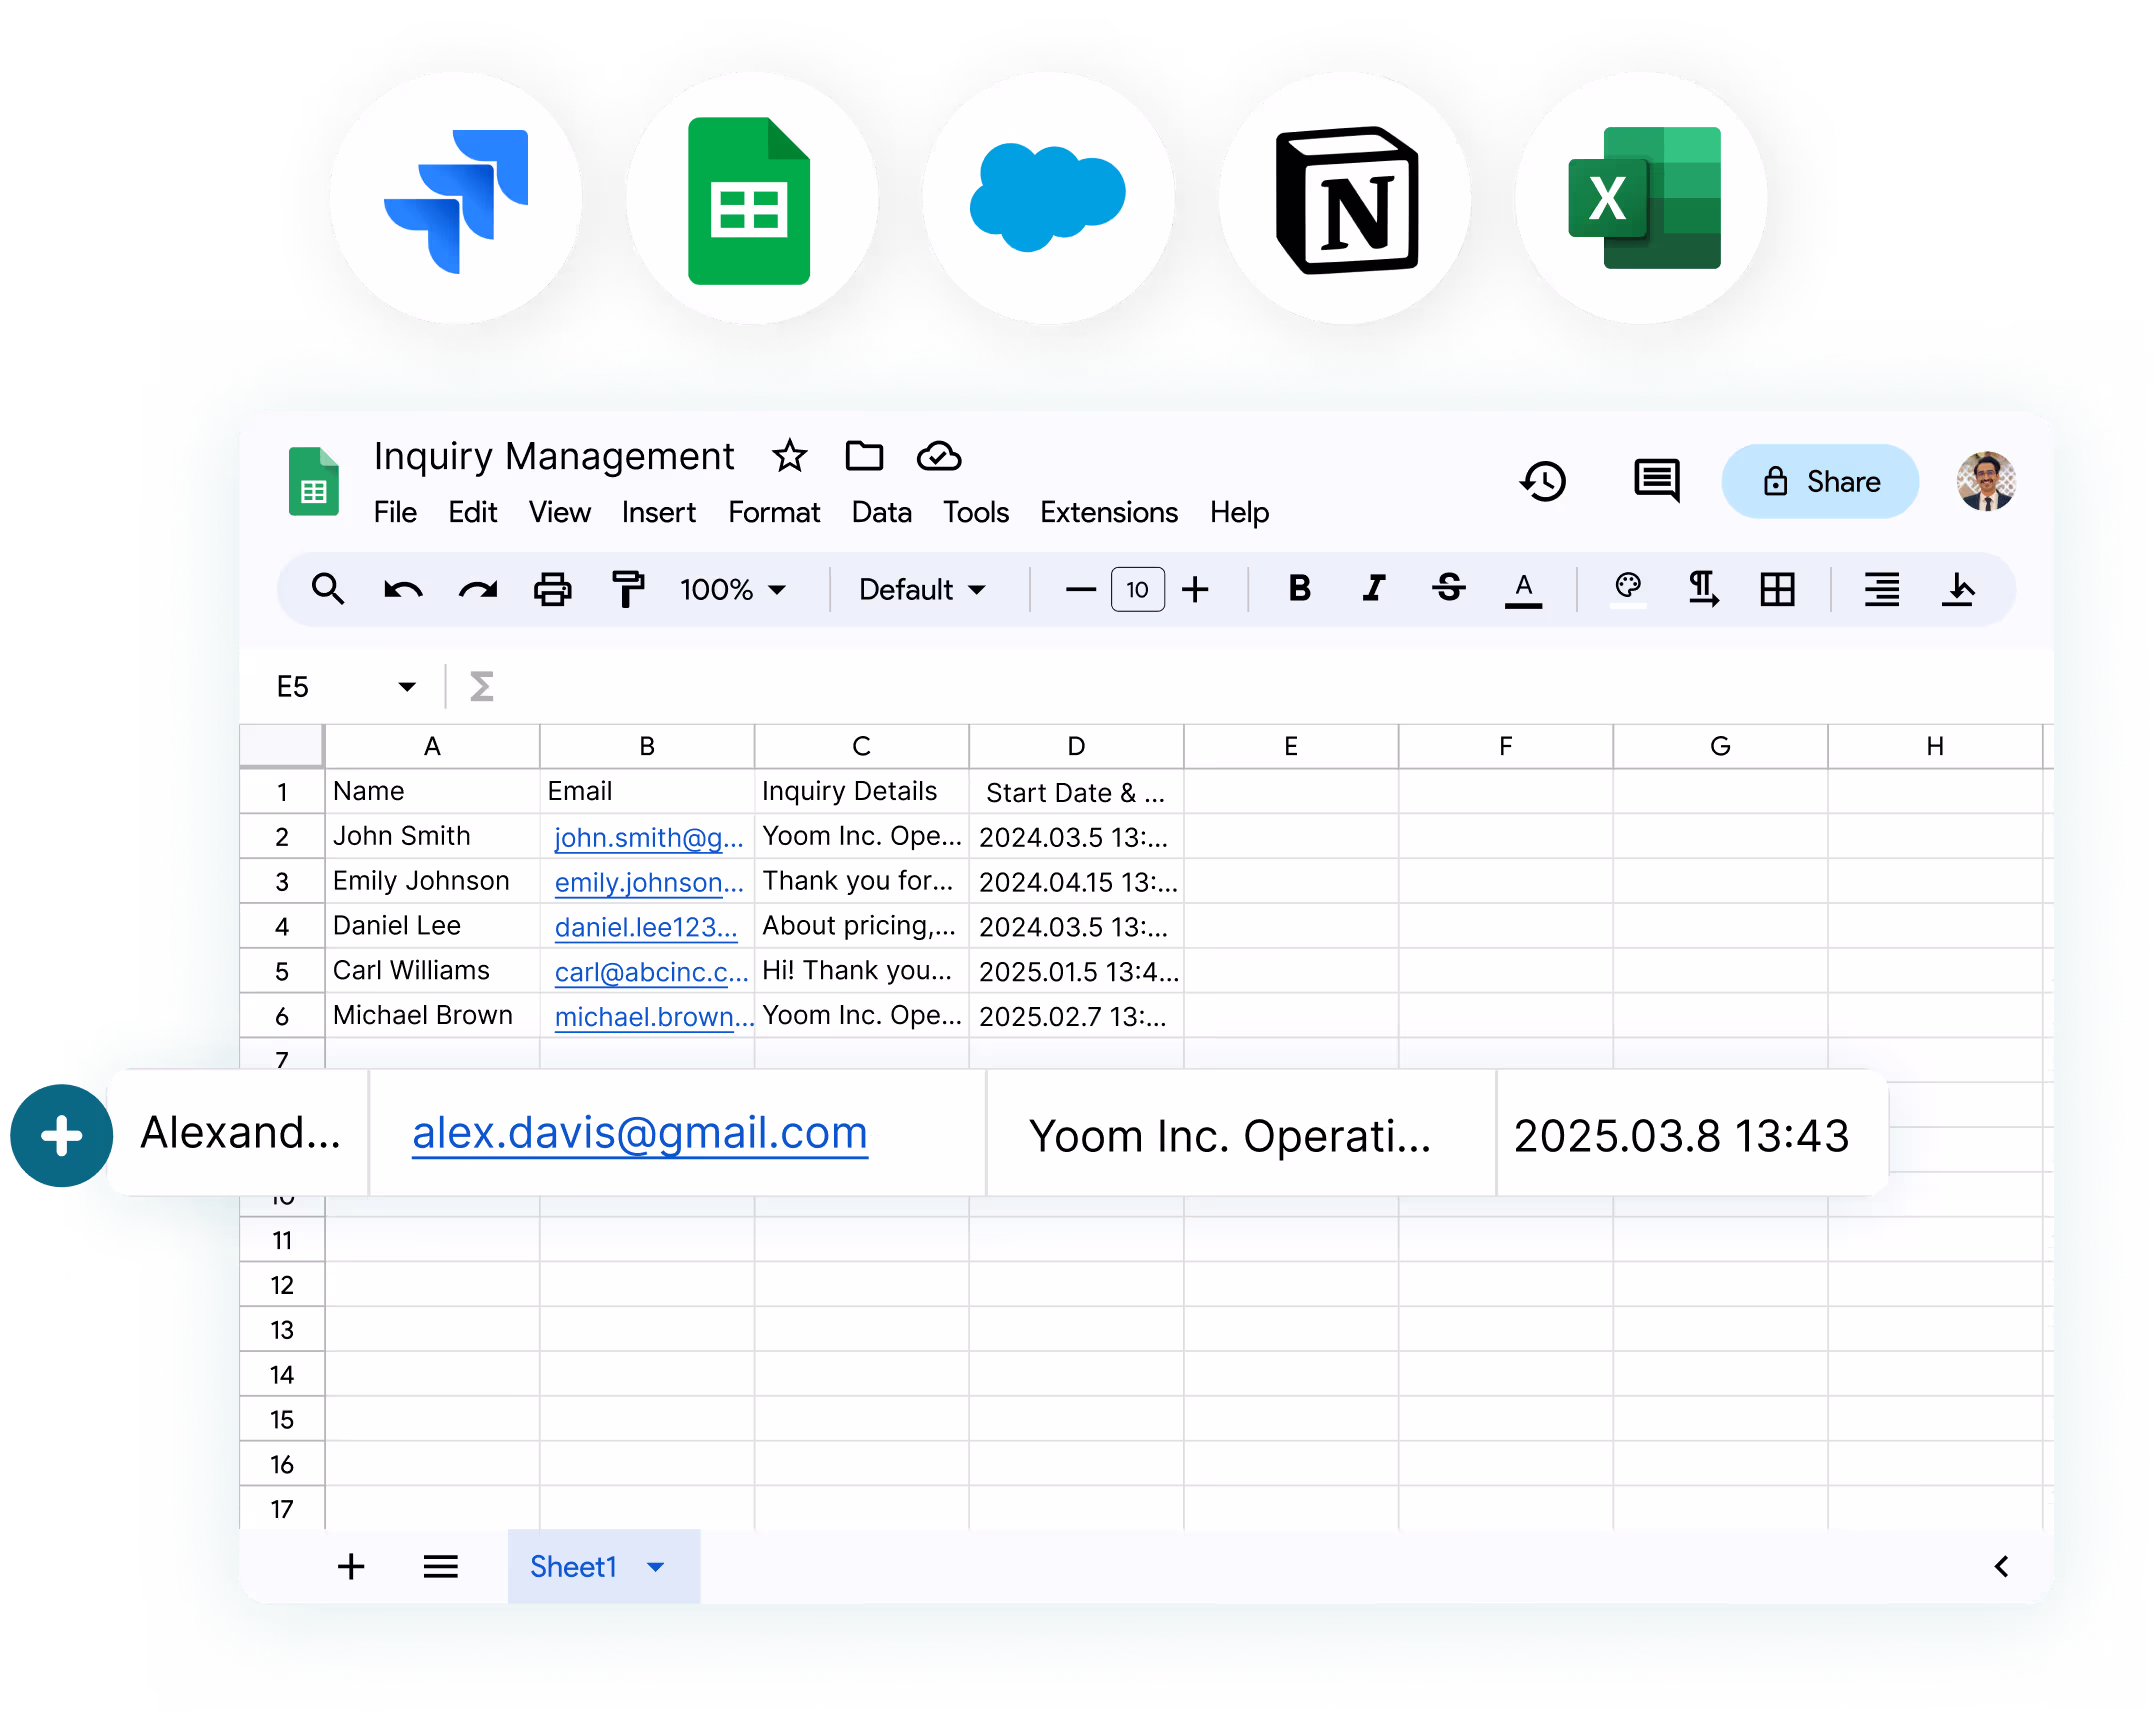Click the redo arrow icon
The height and width of the screenshot is (1712, 2154).
[x=478, y=589]
